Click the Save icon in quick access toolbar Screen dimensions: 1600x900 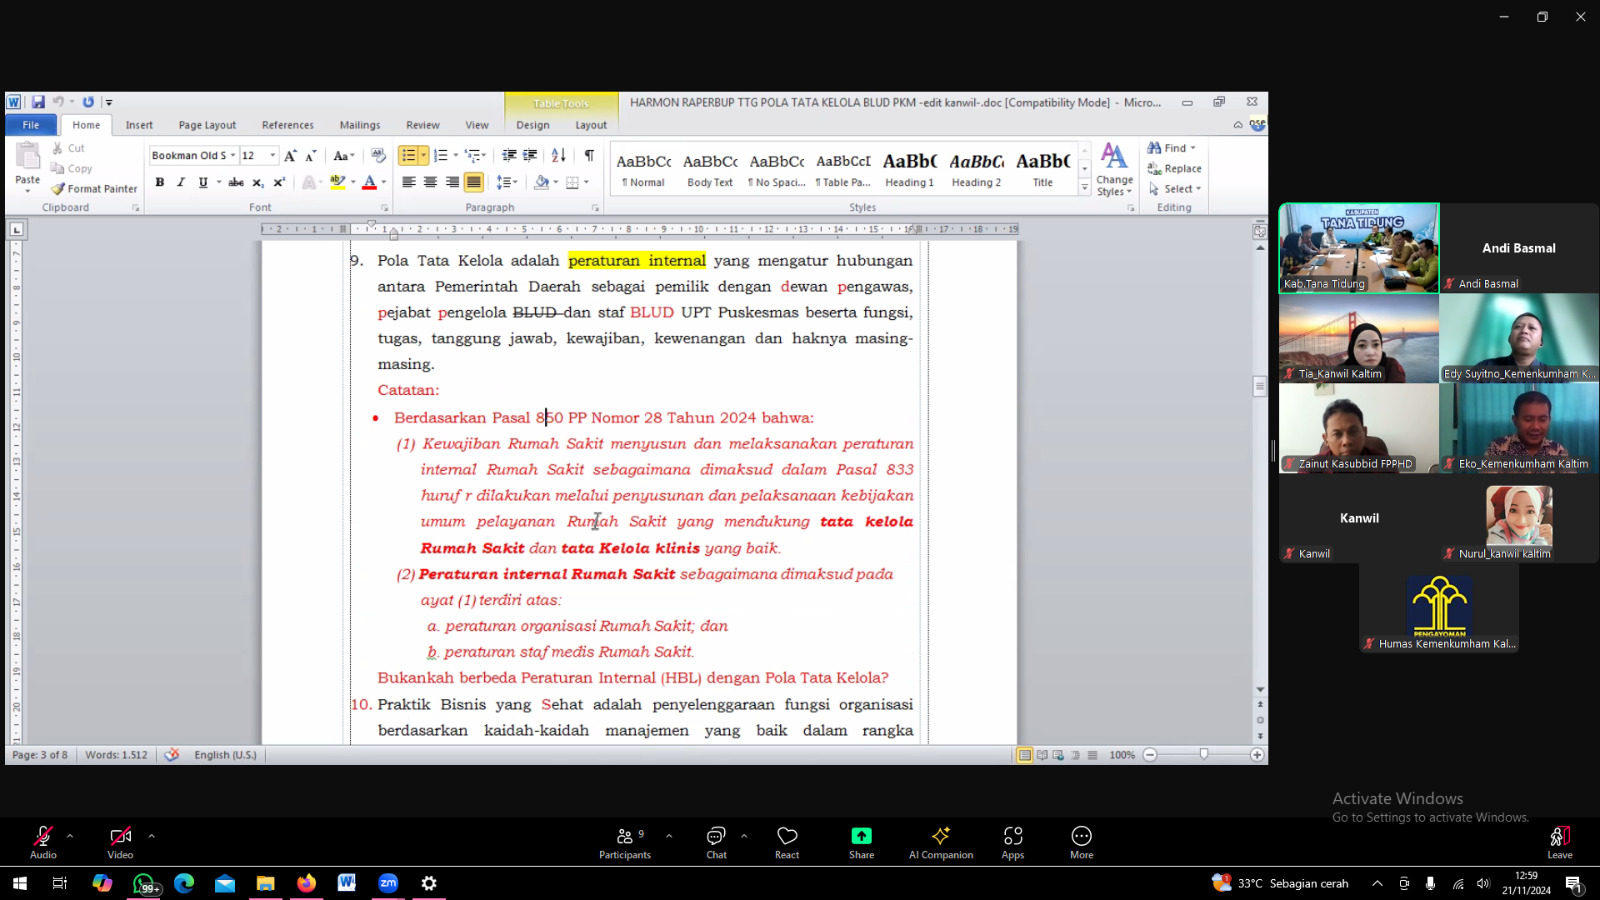(x=38, y=102)
